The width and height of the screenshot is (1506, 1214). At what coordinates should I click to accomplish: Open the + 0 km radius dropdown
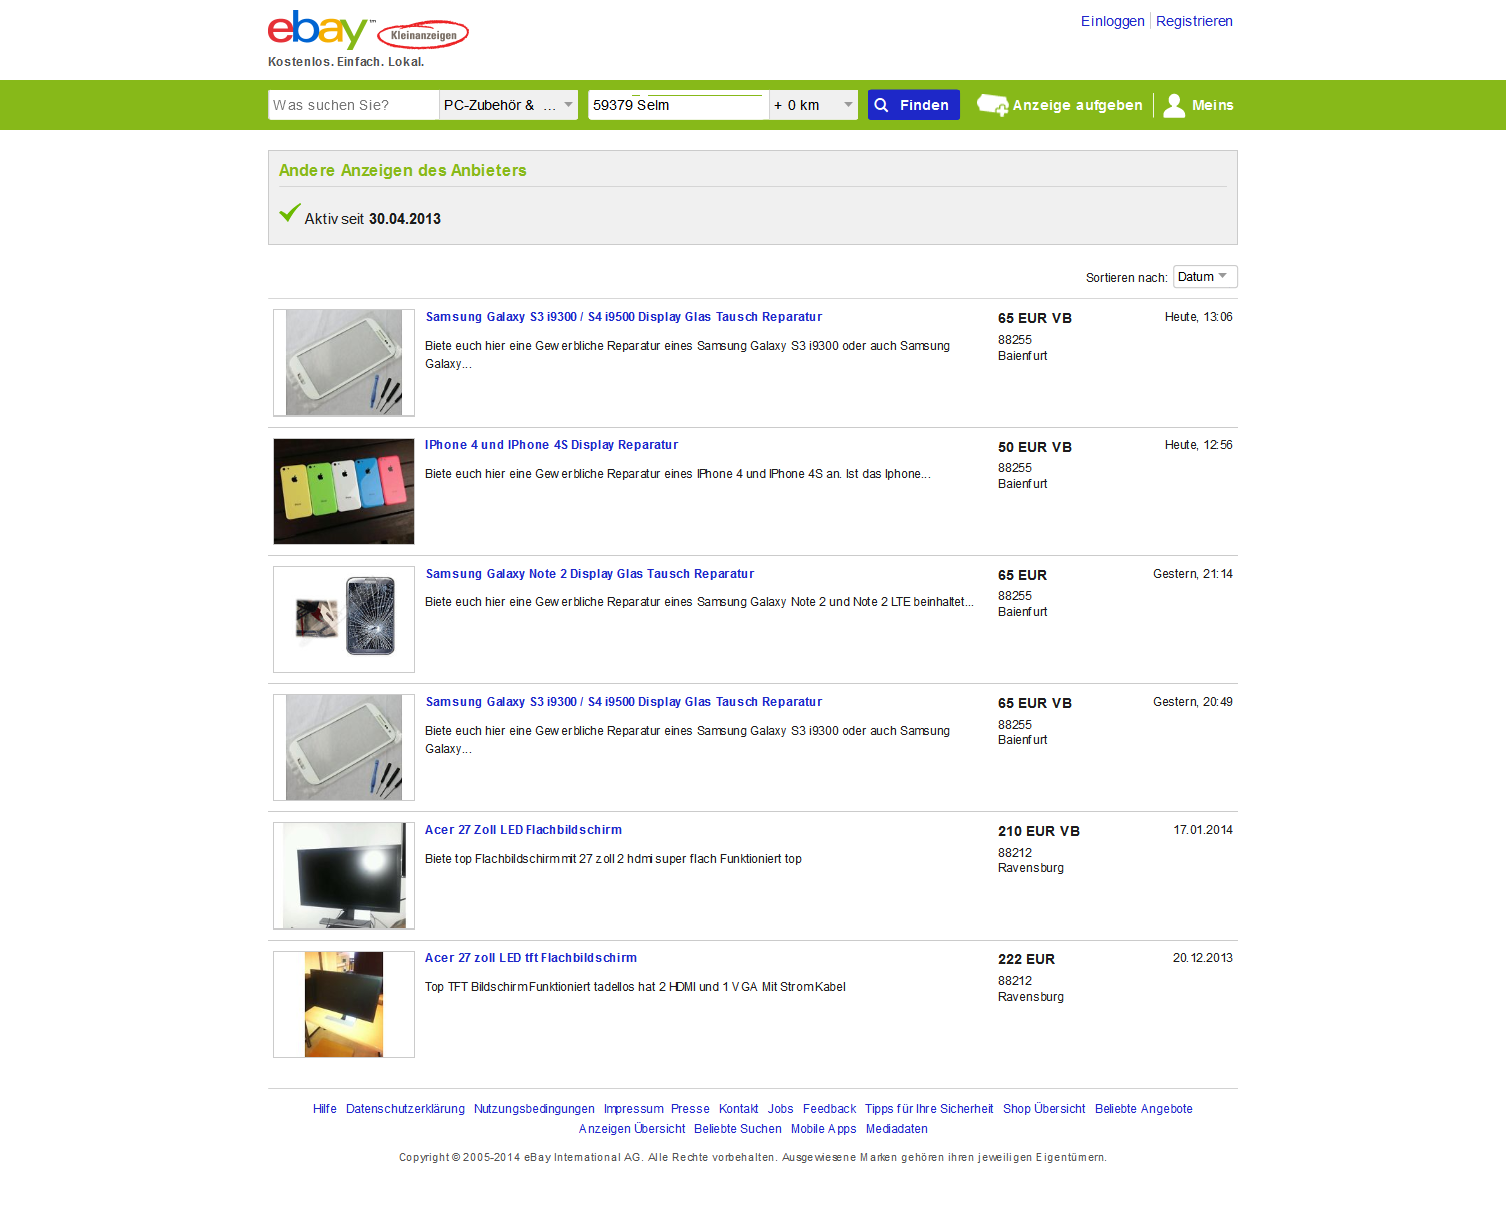[813, 105]
